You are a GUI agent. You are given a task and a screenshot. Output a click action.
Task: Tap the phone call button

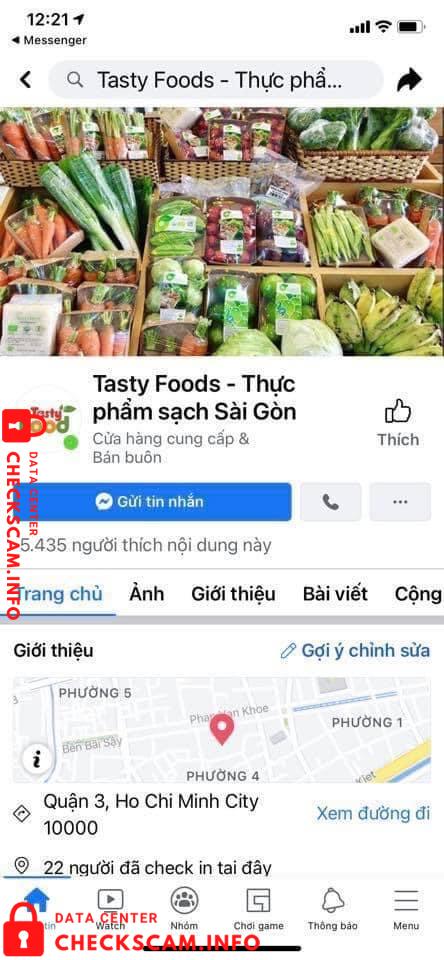(331, 502)
